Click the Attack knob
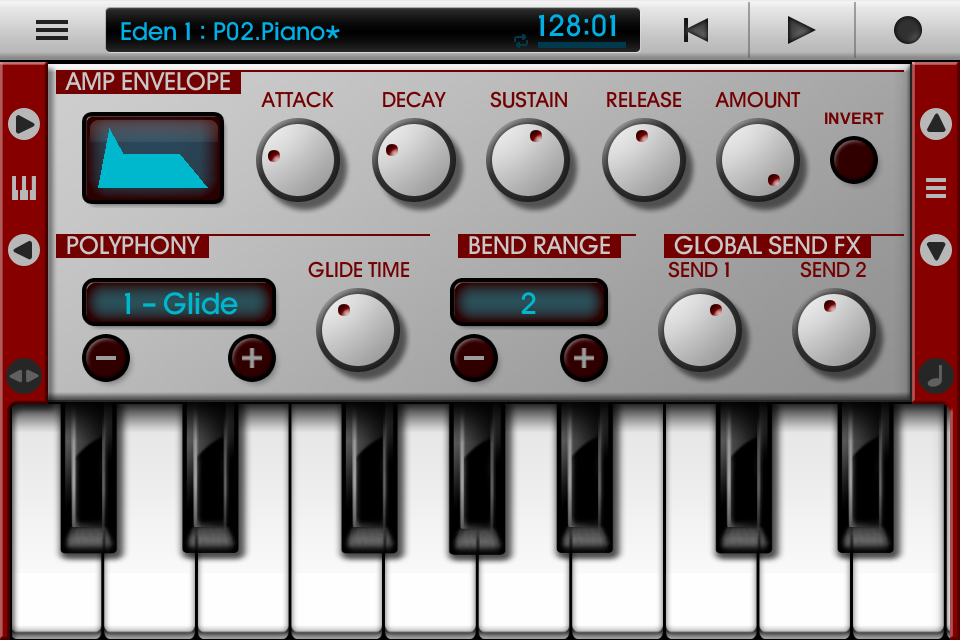The height and width of the screenshot is (640, 960). pos(298,160)
